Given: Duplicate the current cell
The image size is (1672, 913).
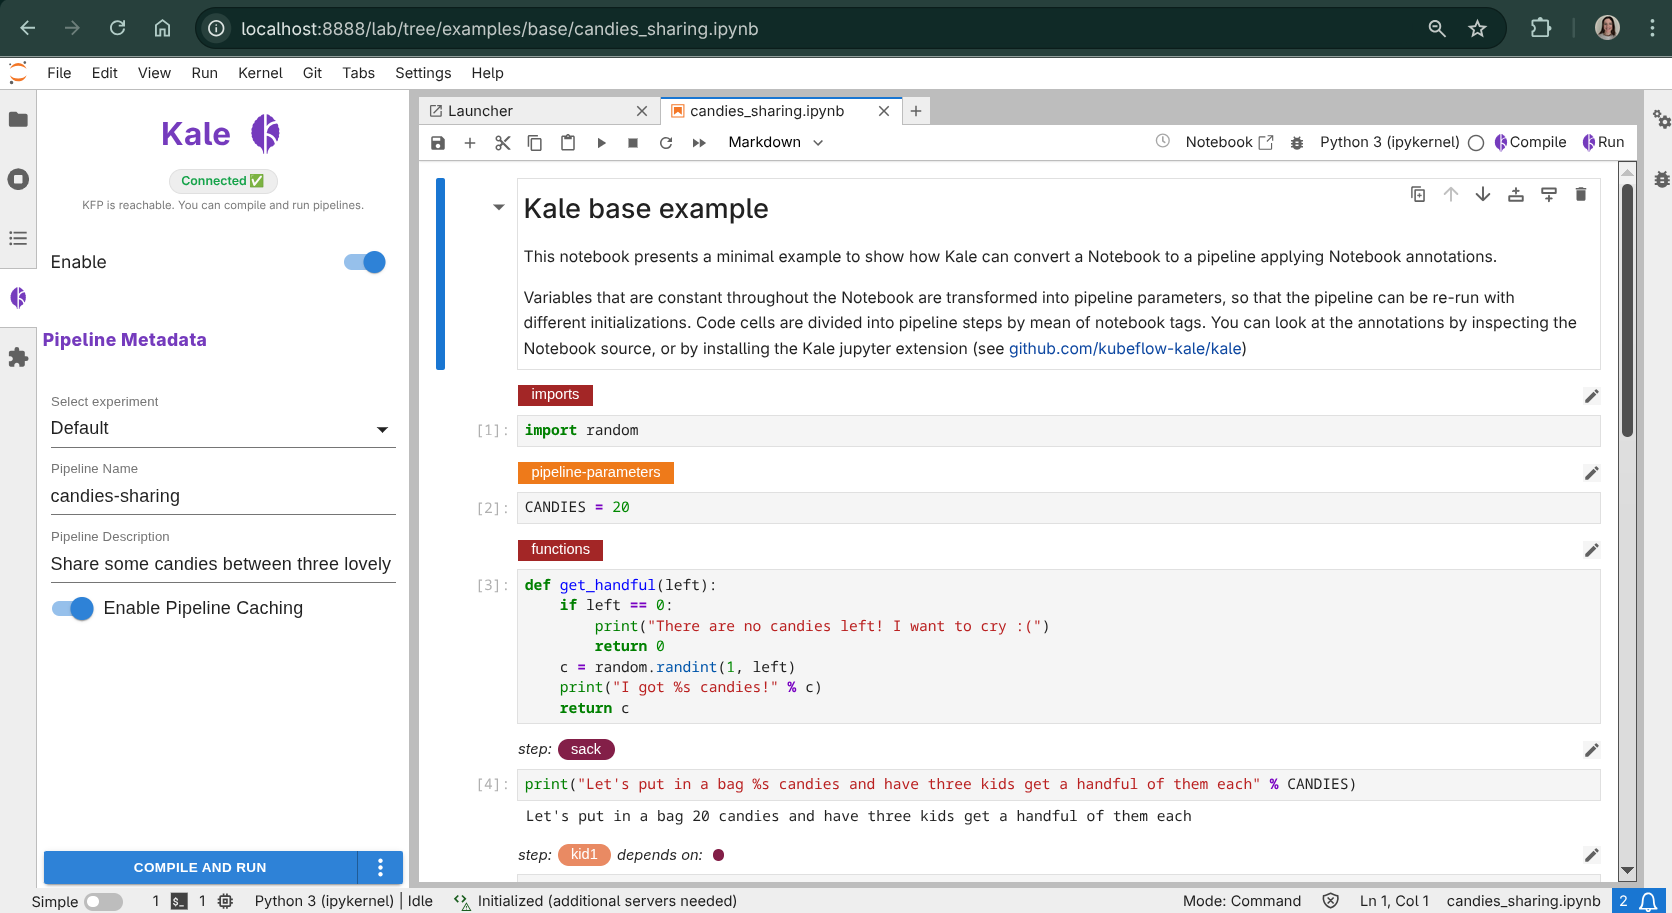Looking at the screenshot, I should (x=1418, y=194).
